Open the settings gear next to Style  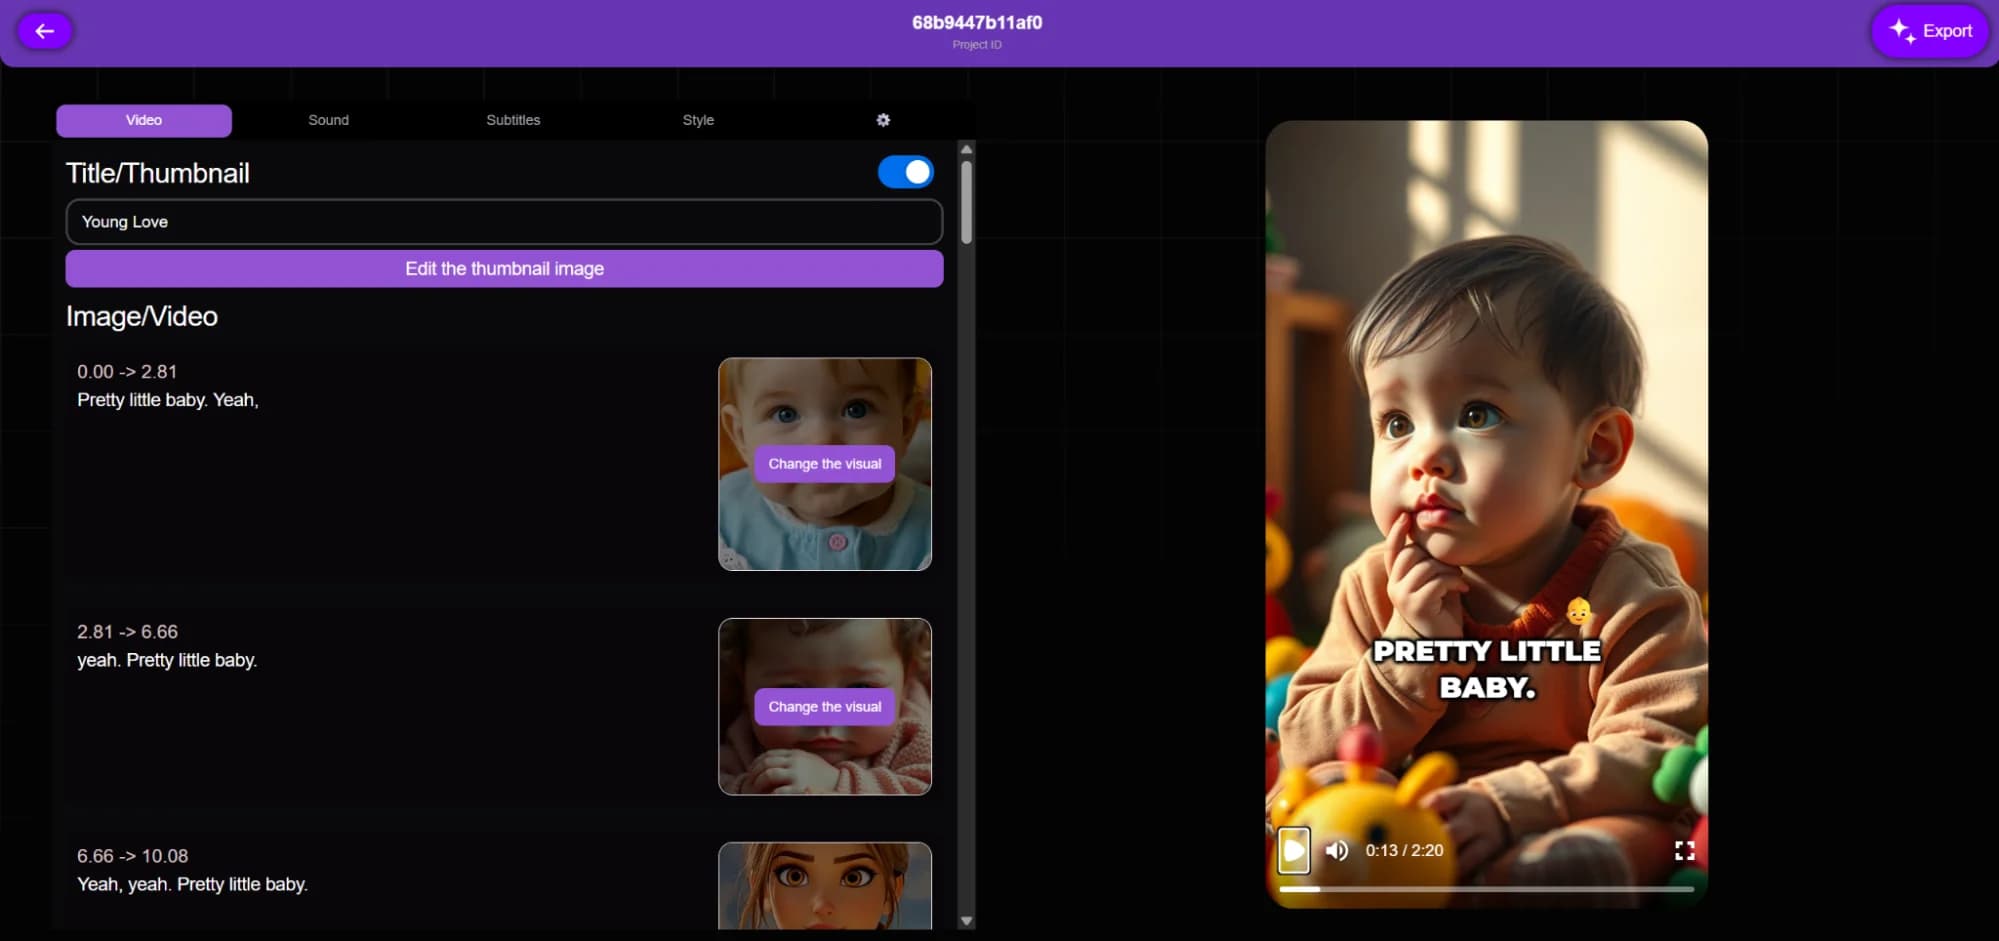point(883,119)
